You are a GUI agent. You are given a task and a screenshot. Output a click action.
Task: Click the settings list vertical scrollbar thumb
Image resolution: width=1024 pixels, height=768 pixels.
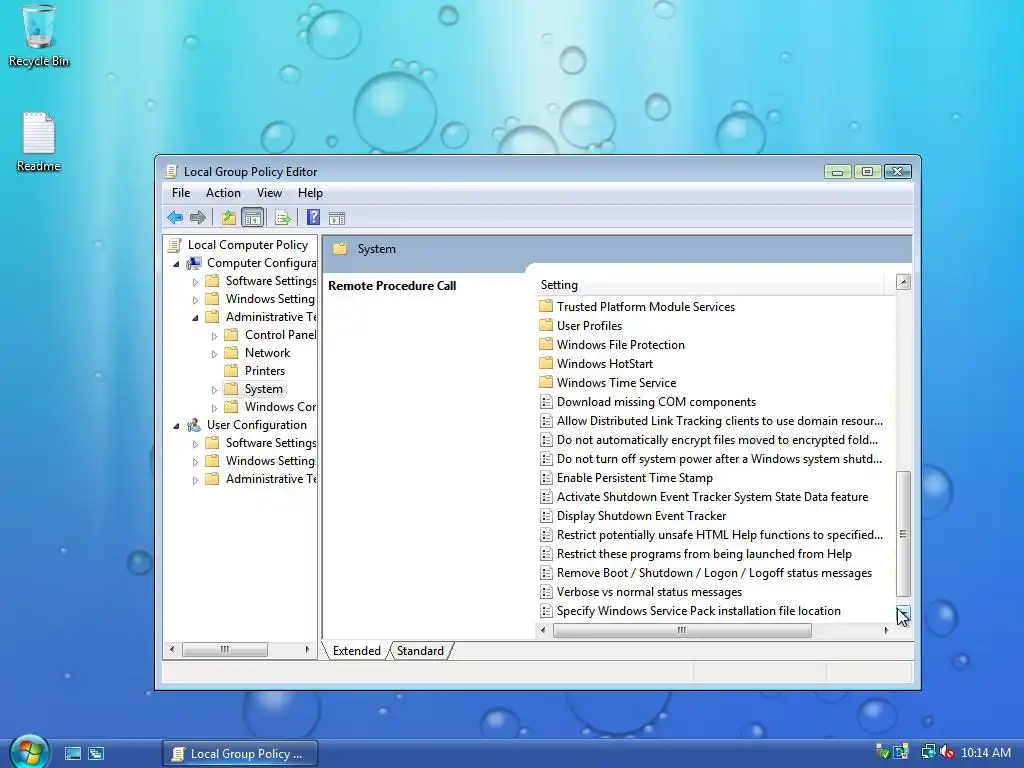pyautogui.click(x=903, y=534)
